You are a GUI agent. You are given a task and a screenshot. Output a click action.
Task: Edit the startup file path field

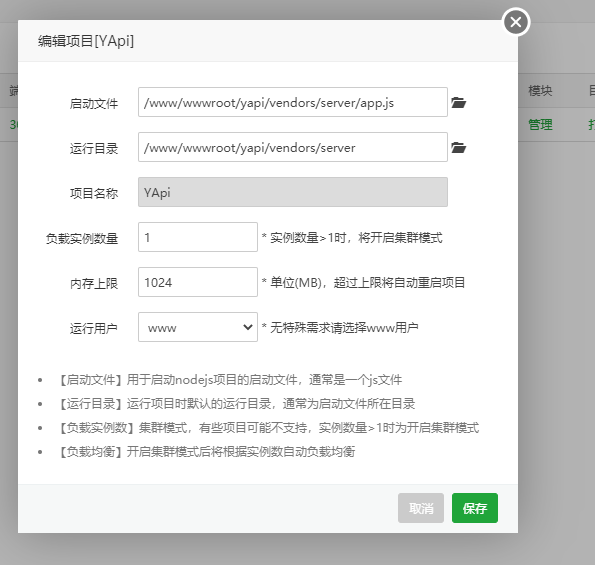click(x=293, y=102)
